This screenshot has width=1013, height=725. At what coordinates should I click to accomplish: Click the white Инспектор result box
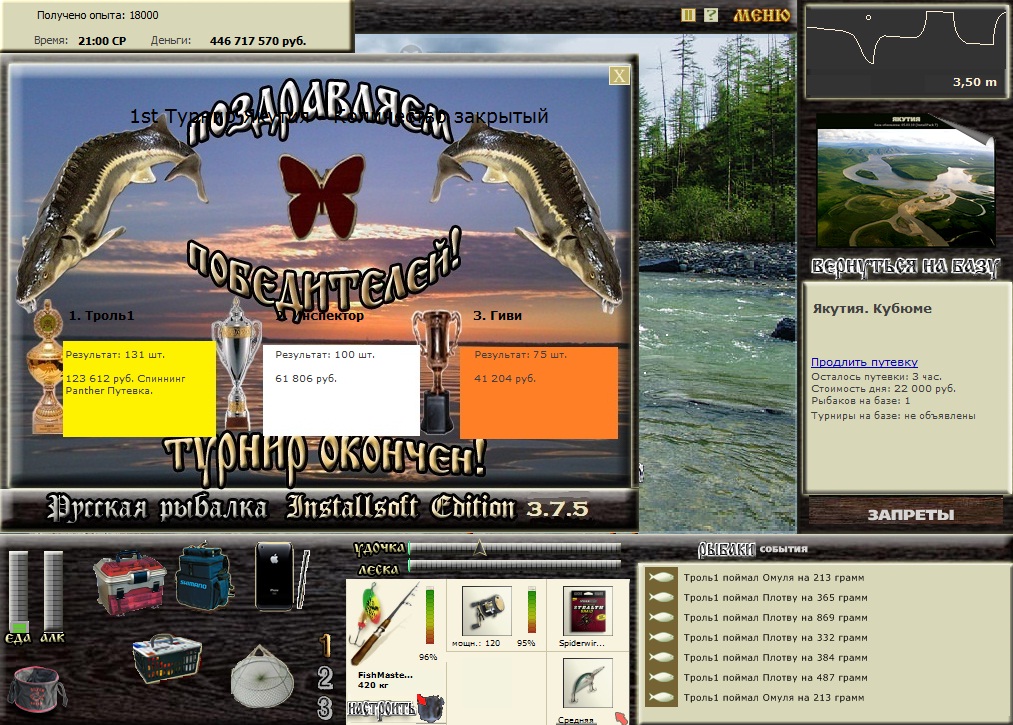tap(341, 390)
